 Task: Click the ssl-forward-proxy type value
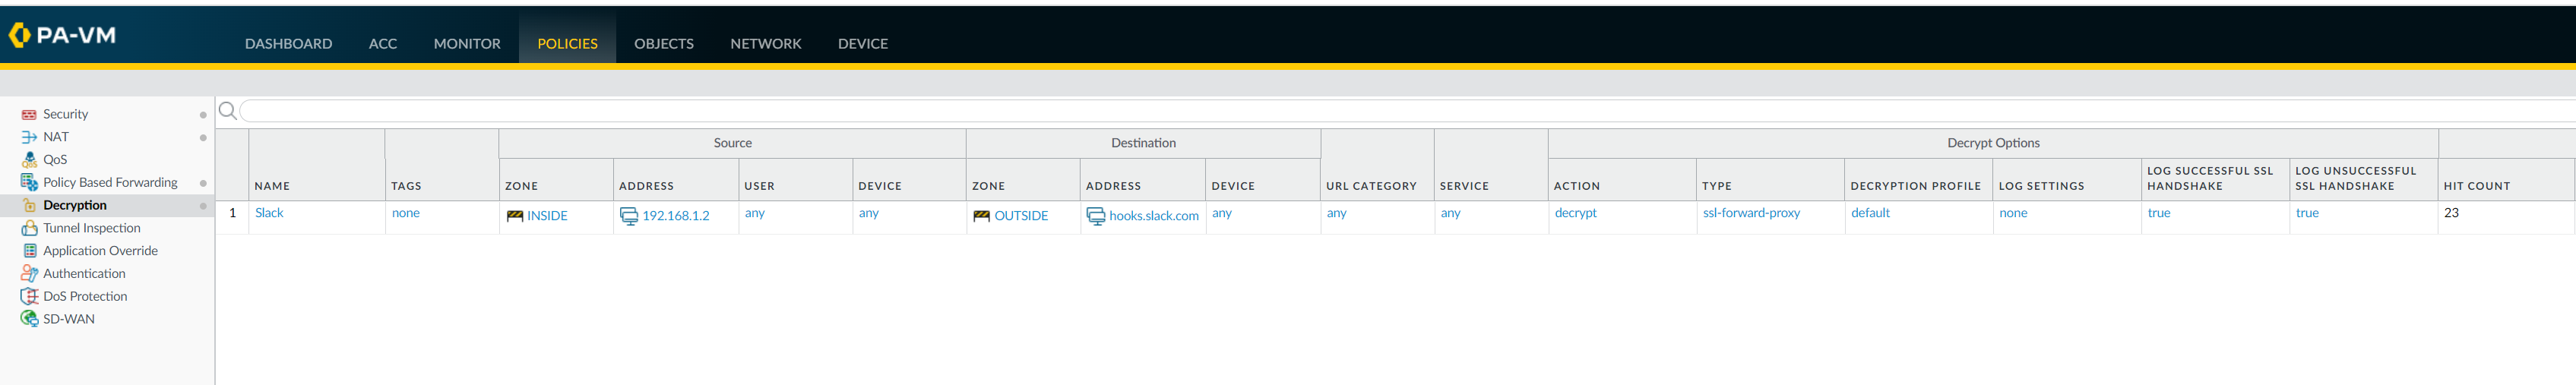coord(1751,213)
